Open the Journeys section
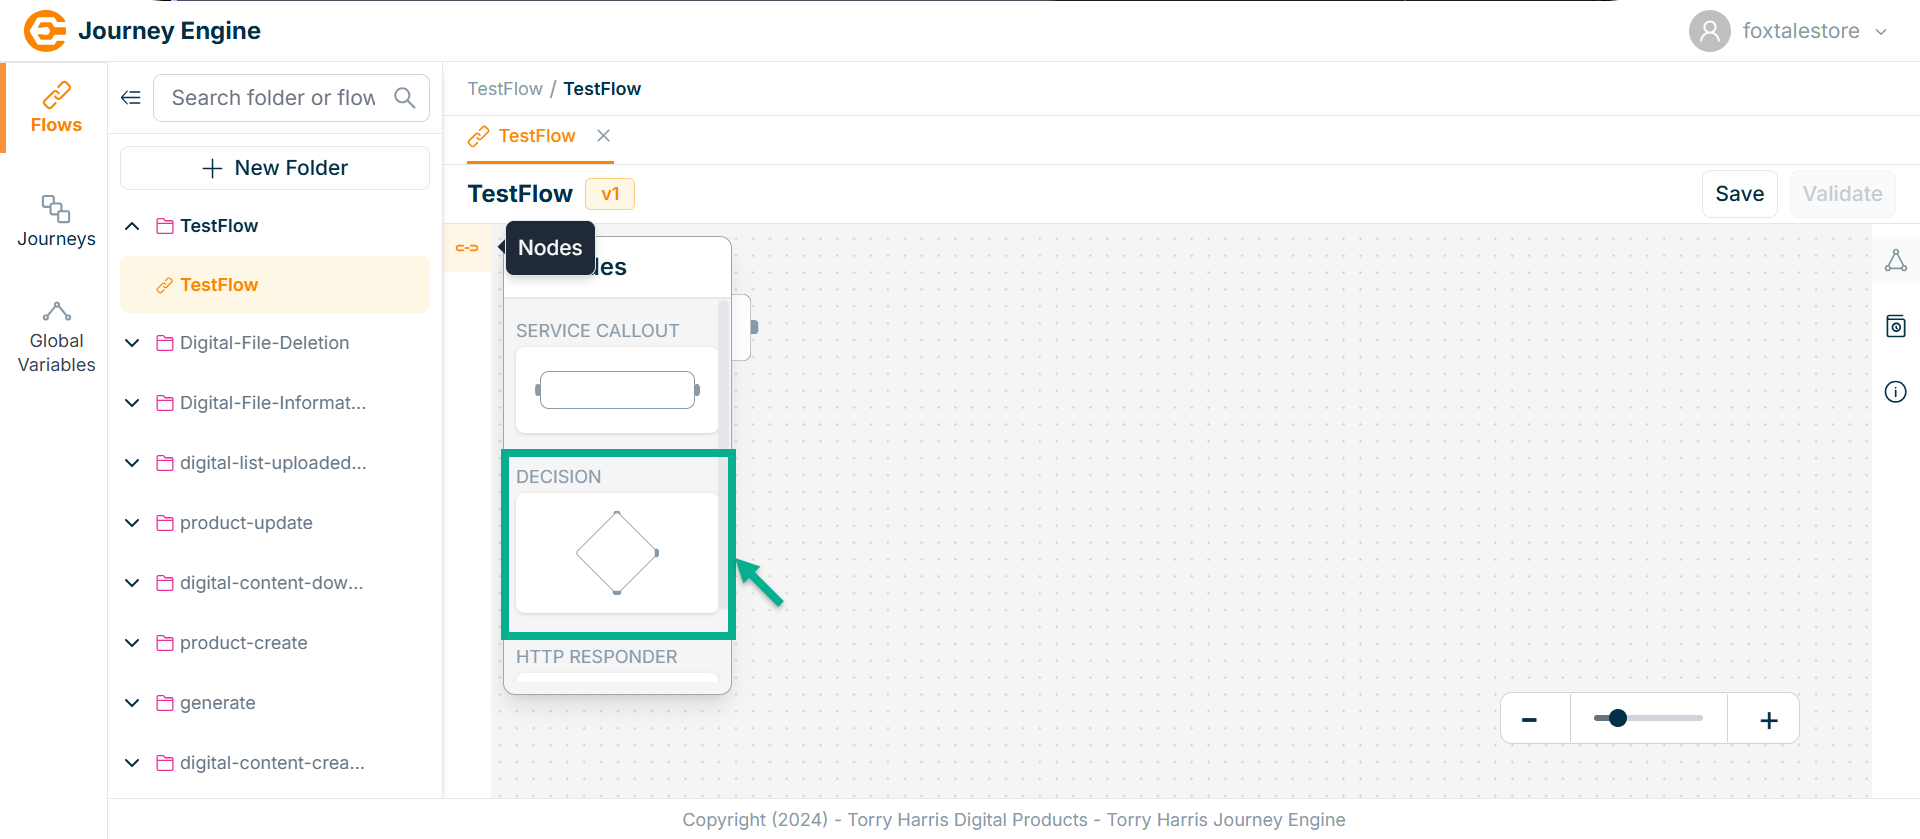This screenshot has height=839, width=1920. tap(56, 221)
